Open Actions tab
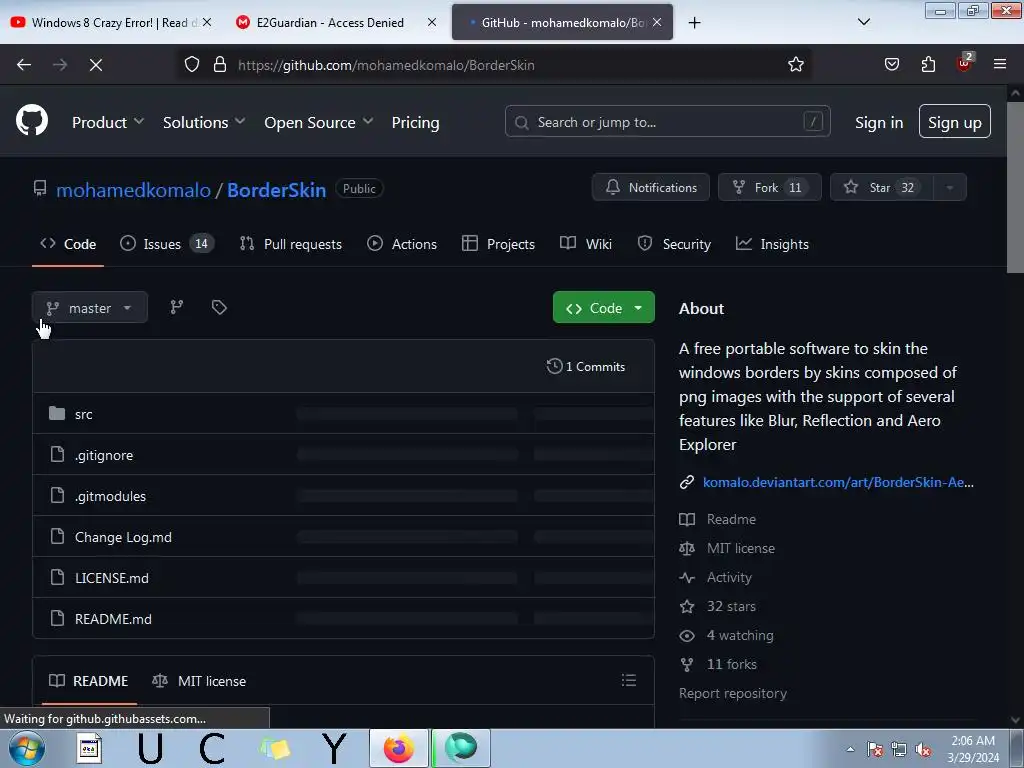This screenshot has width=1024, height=768. point(402,244)
